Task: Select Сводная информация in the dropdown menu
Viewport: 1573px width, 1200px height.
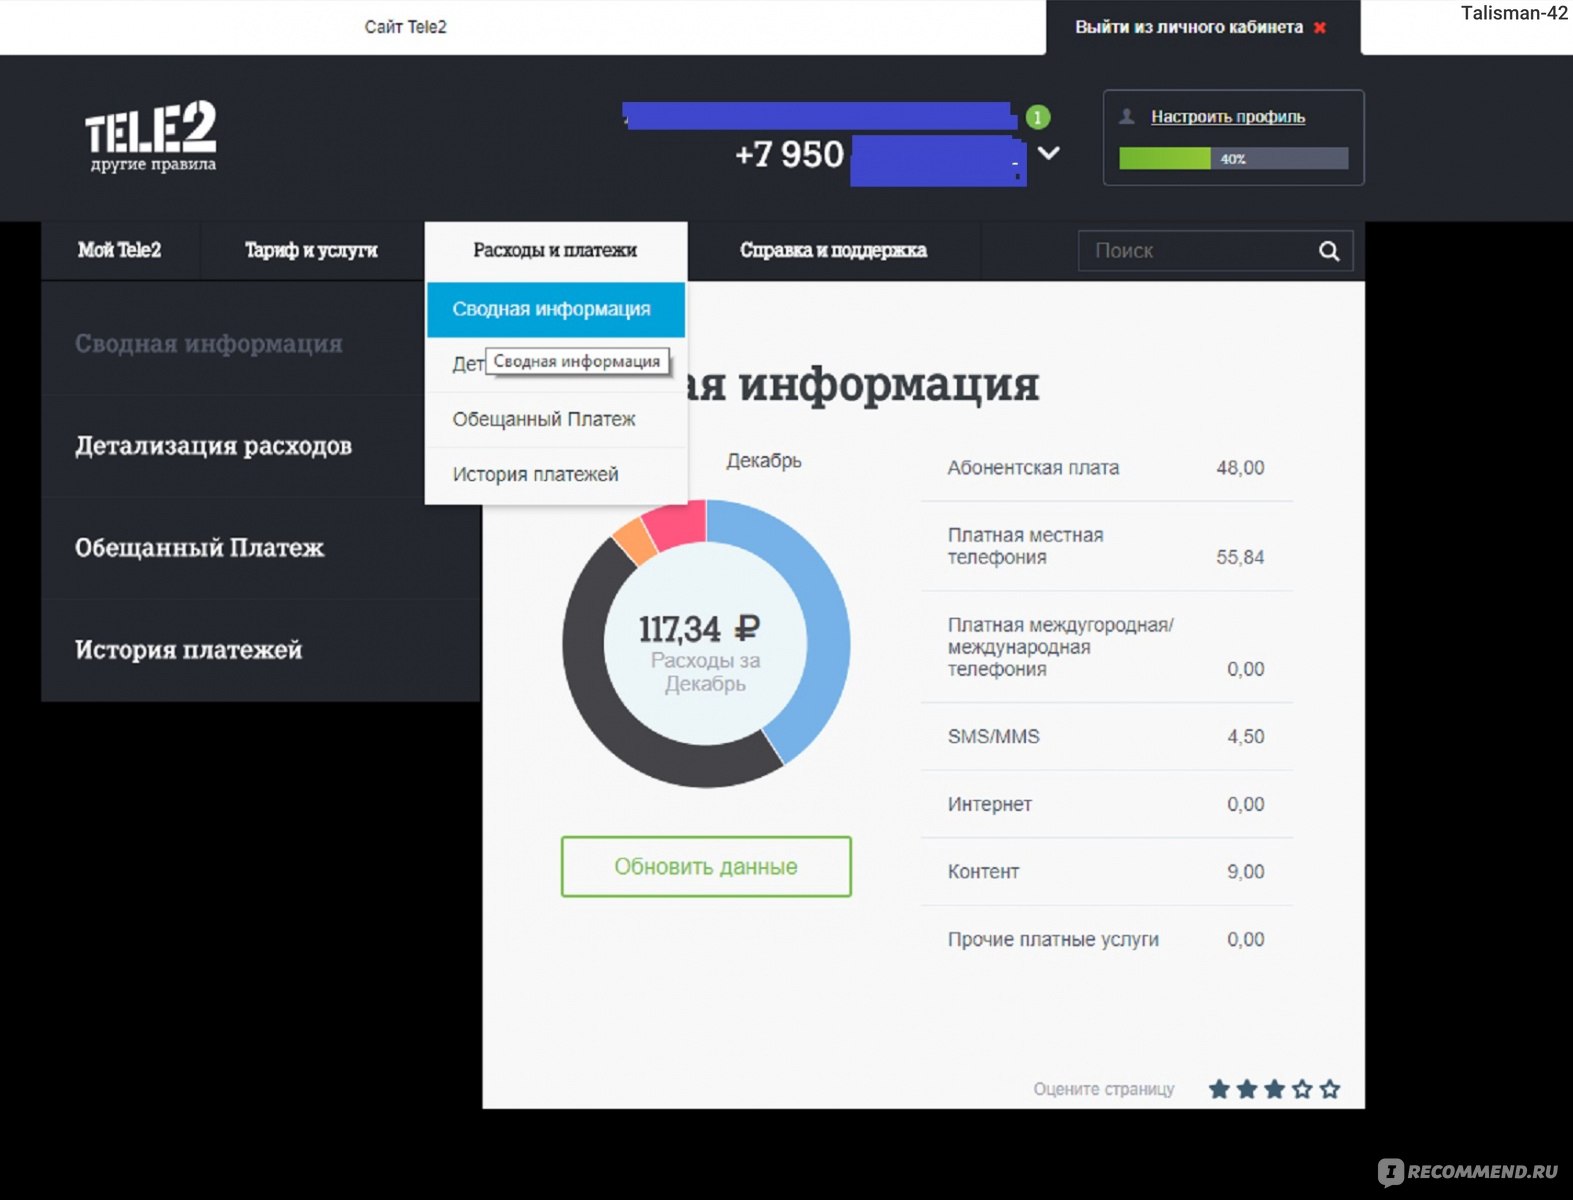Action: click(555, 309)
